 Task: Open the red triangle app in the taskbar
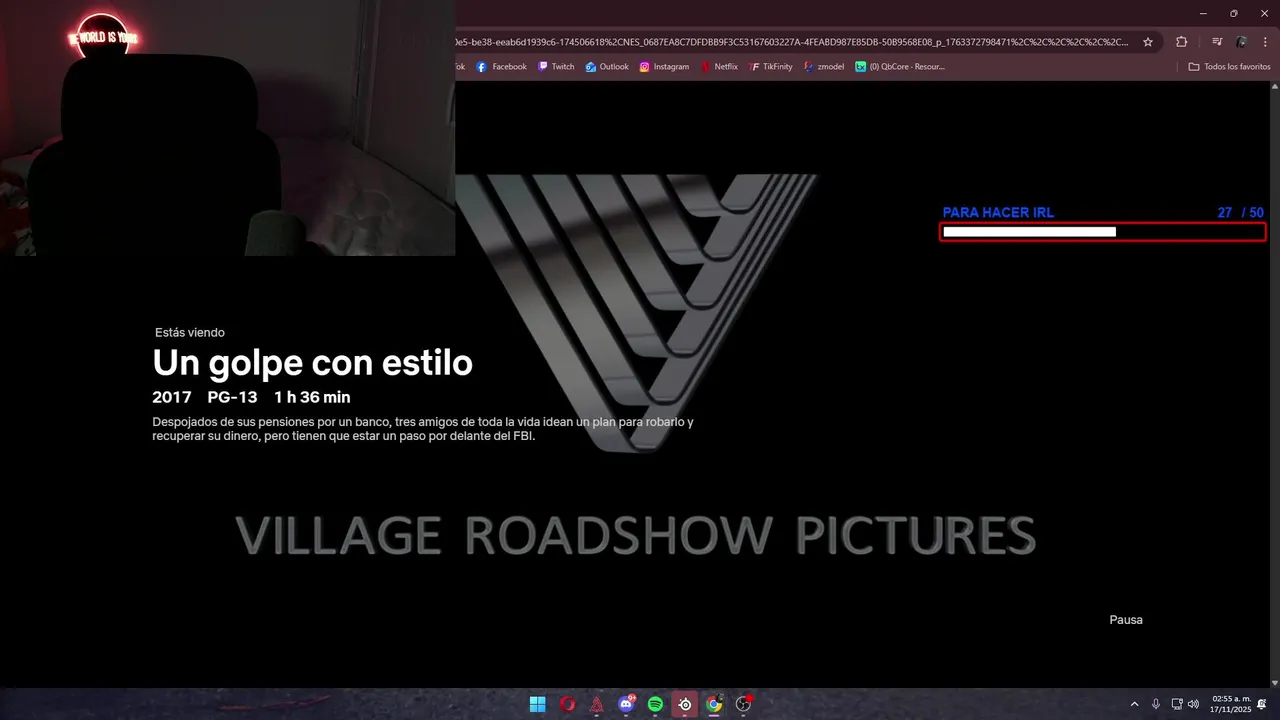[x=597, y=704]
